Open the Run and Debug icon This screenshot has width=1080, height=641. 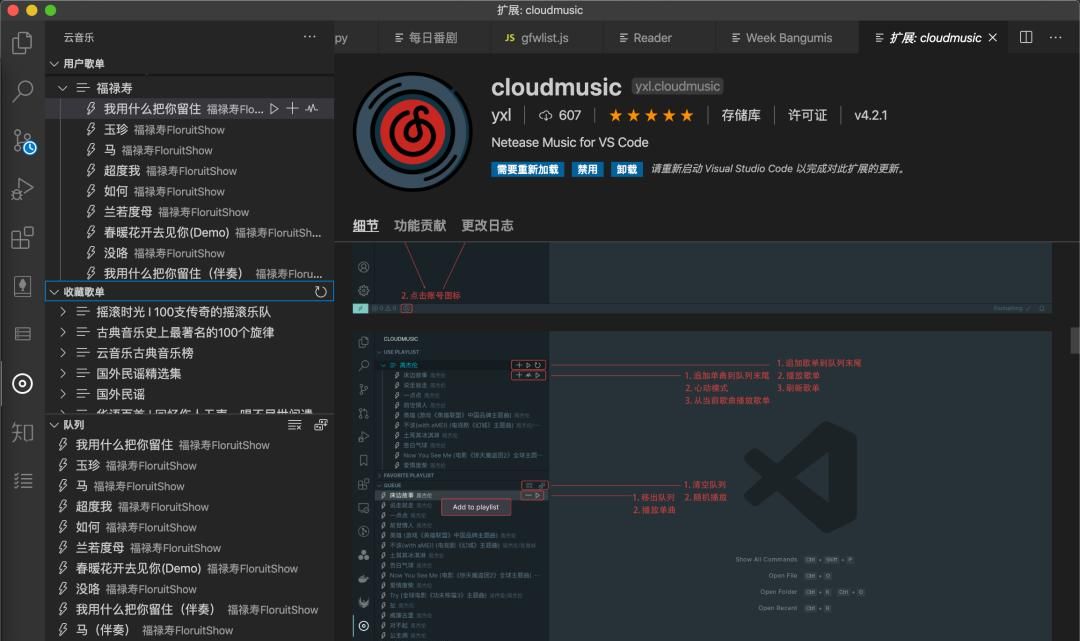tap(23, 188)
